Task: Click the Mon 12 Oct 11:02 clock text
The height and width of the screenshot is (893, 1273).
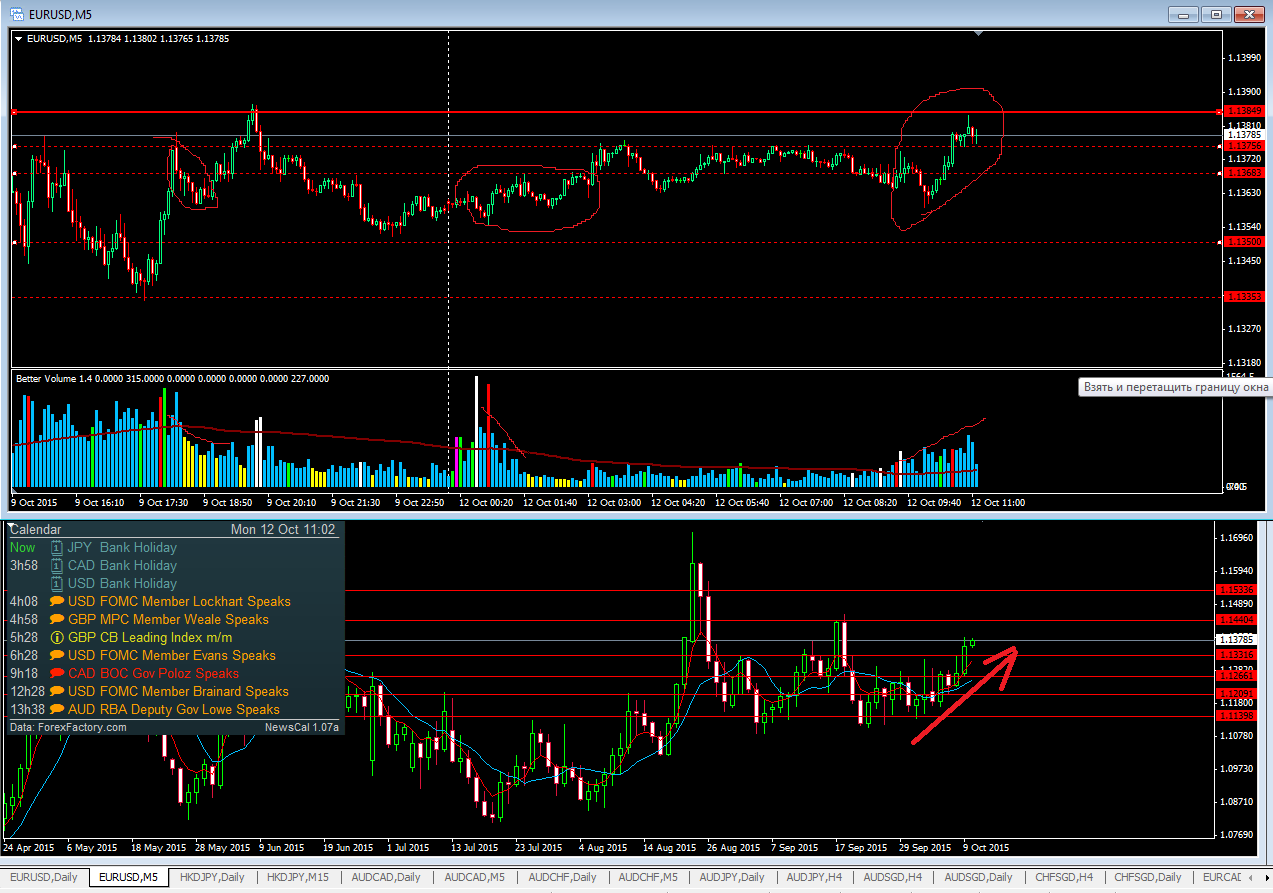Action: click(283, 529)
